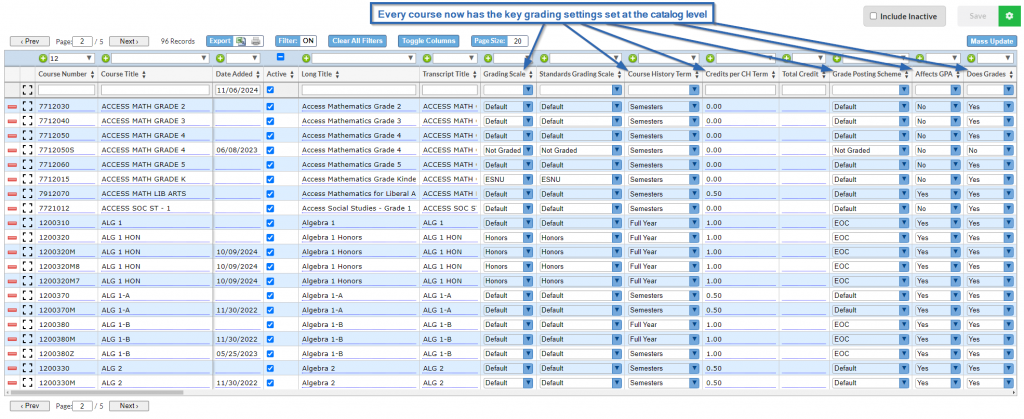Change Affects GPA dropdown for course 7712040
The image size is (1024, 419).
tap(955, 120)
